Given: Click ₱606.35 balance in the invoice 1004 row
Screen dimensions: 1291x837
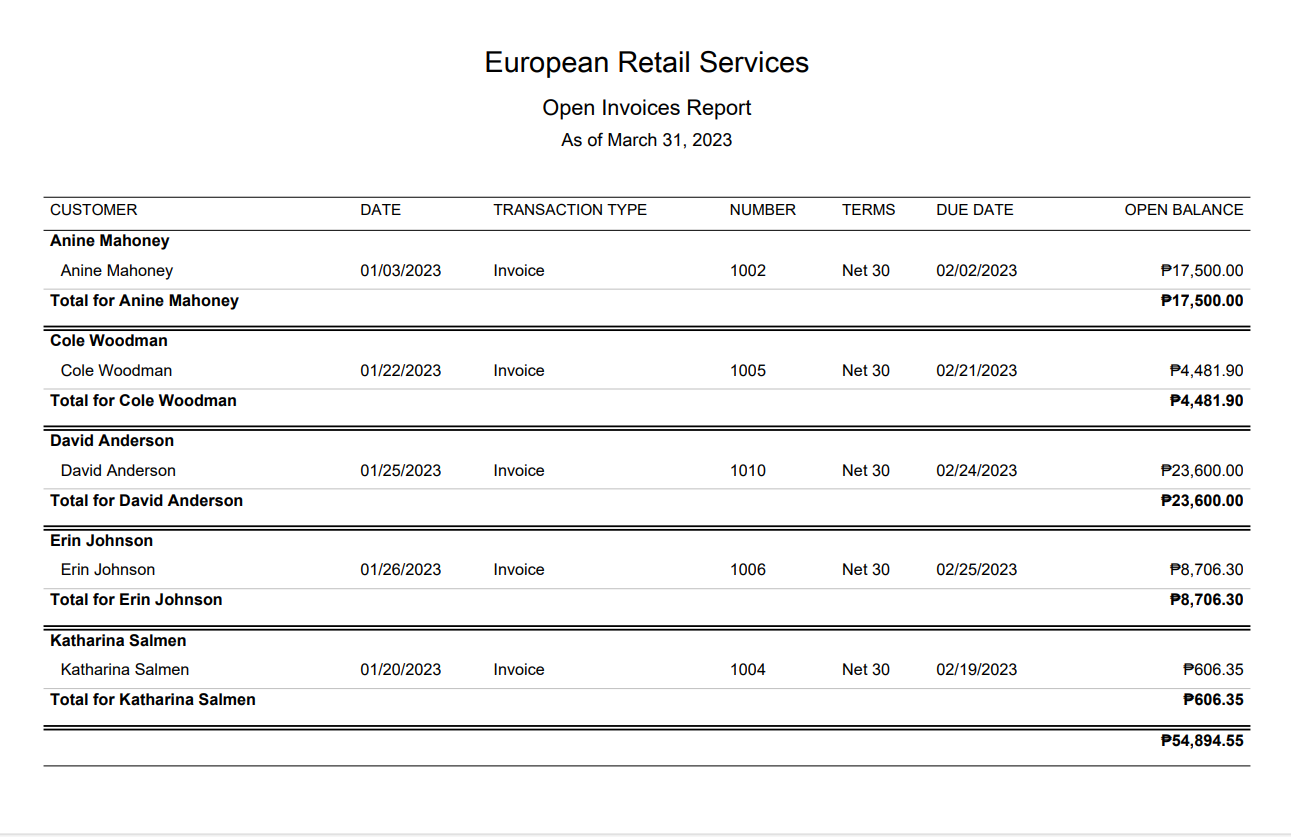Looking at the screenshot, I should coord(1213,670).
